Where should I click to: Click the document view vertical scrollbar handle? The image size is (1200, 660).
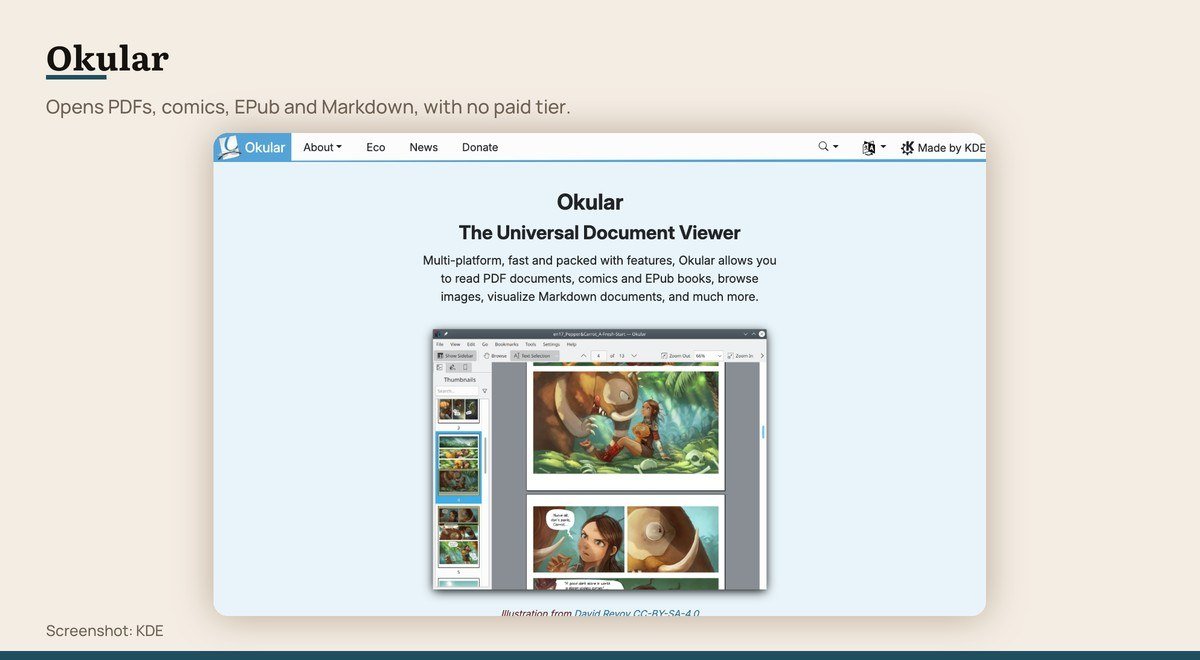[x=763, y=432]
